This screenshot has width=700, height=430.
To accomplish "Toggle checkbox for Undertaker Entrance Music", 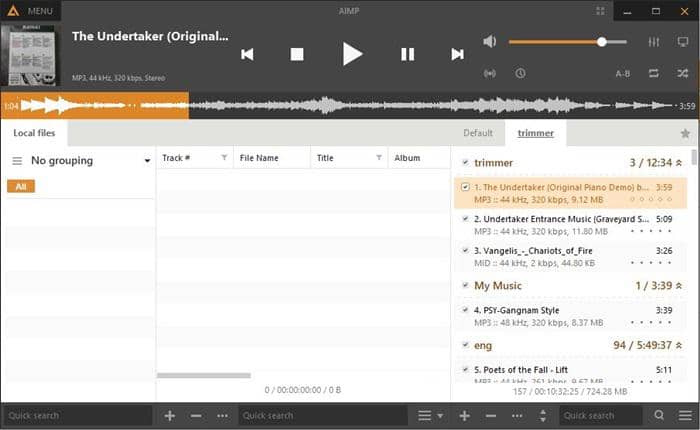I will point(465,219).
